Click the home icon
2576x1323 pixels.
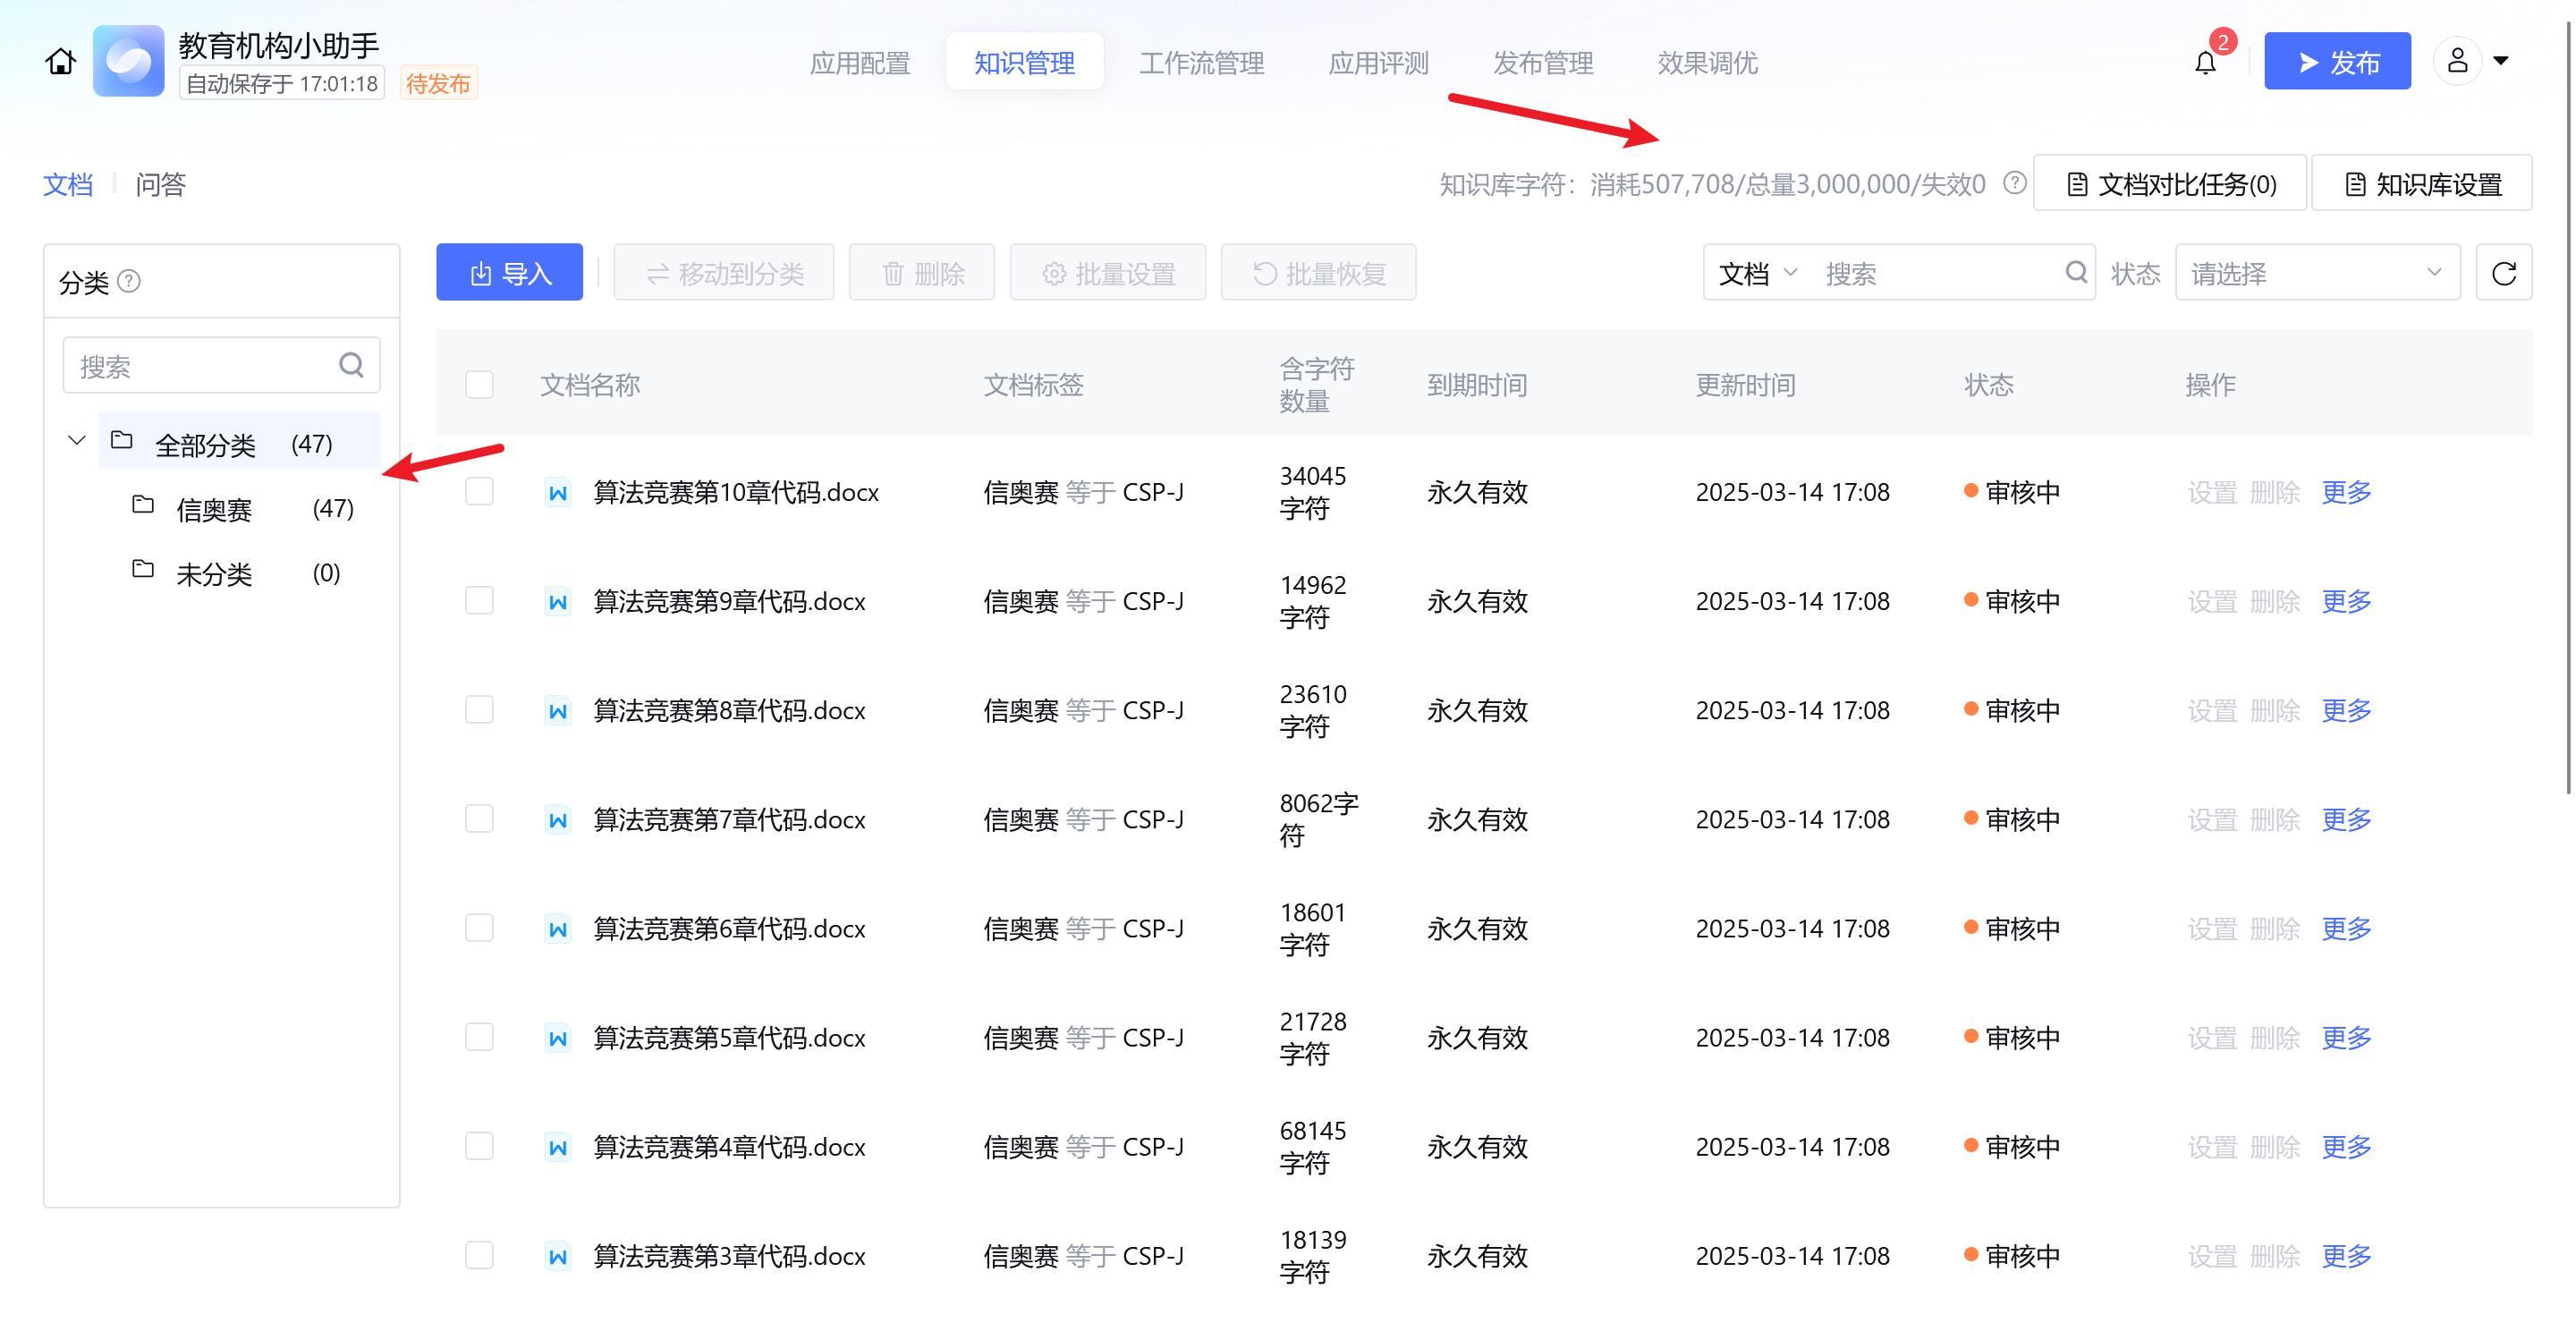[x=60, y=62]
